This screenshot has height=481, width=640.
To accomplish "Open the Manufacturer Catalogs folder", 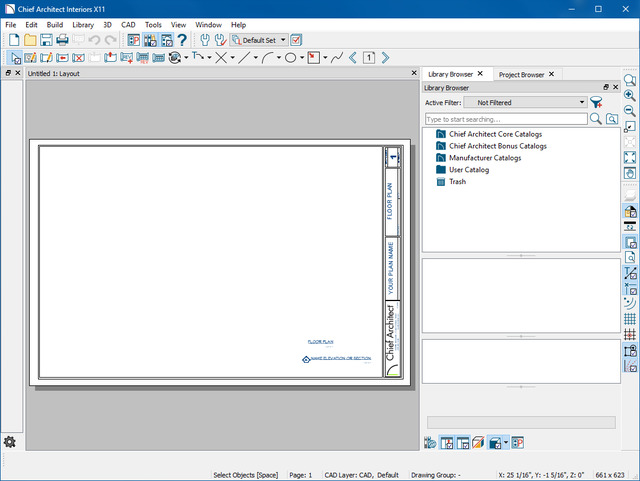I will (x=484, y=157).
